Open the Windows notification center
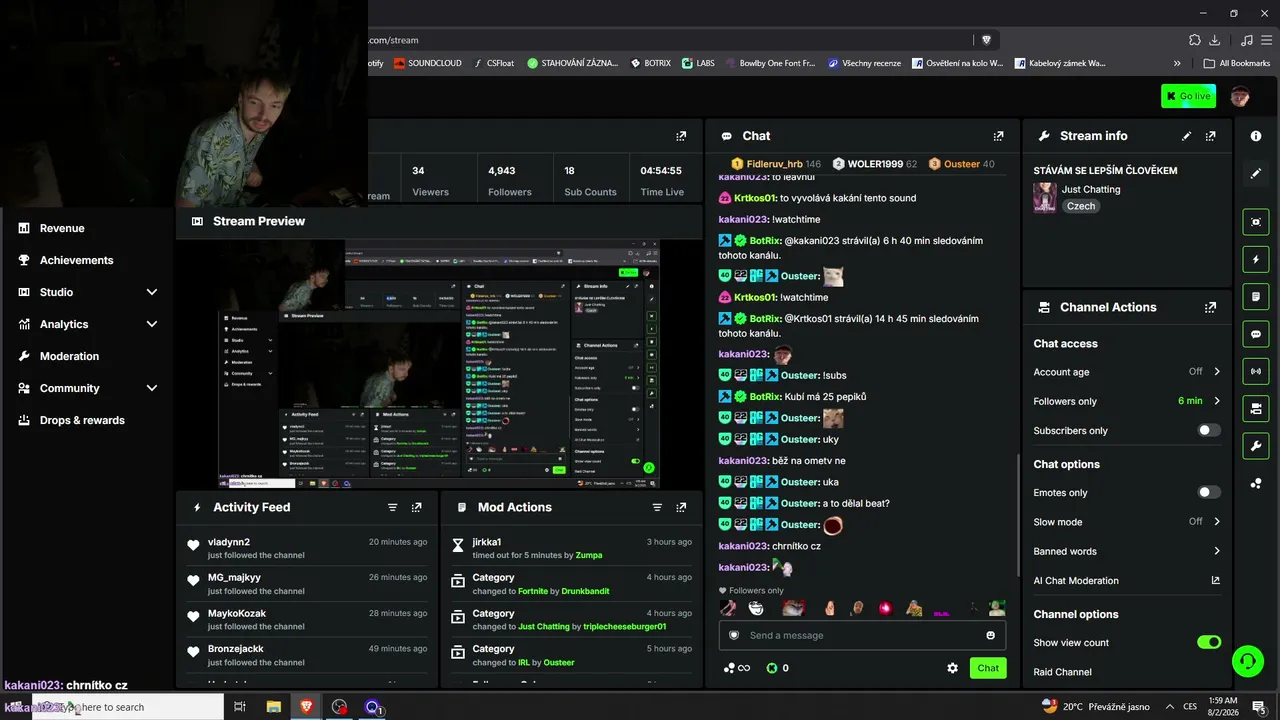Image resolution: width=1280 pixels, height=720 pixels. (x=1259, y=707)
